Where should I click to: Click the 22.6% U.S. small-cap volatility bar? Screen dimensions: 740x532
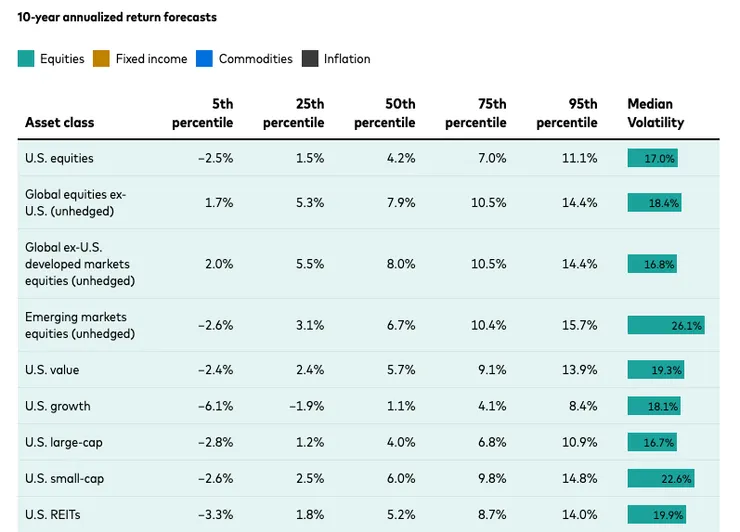coord(661,479)
